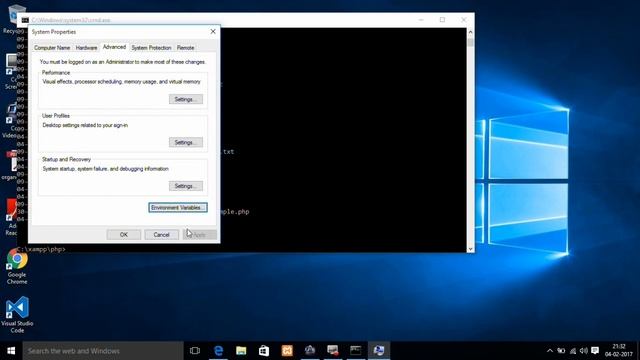The height and width of the screenshot is (360, 640).
Task: Open the Action Center notifications icon
Action: click(x=595, y=351)
